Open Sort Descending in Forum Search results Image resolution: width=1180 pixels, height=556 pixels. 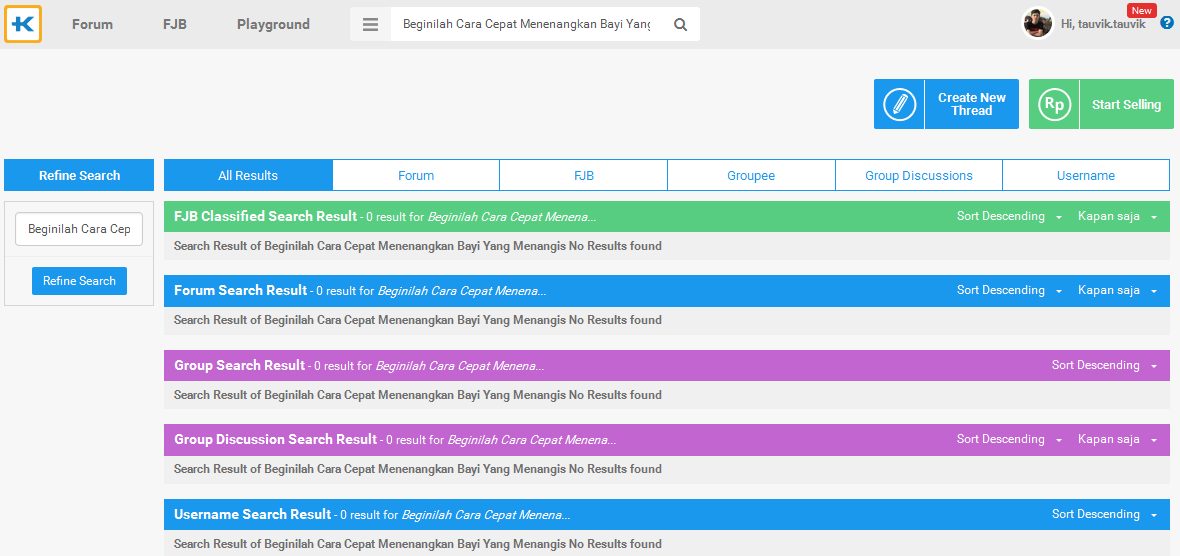coord(1009,290)
